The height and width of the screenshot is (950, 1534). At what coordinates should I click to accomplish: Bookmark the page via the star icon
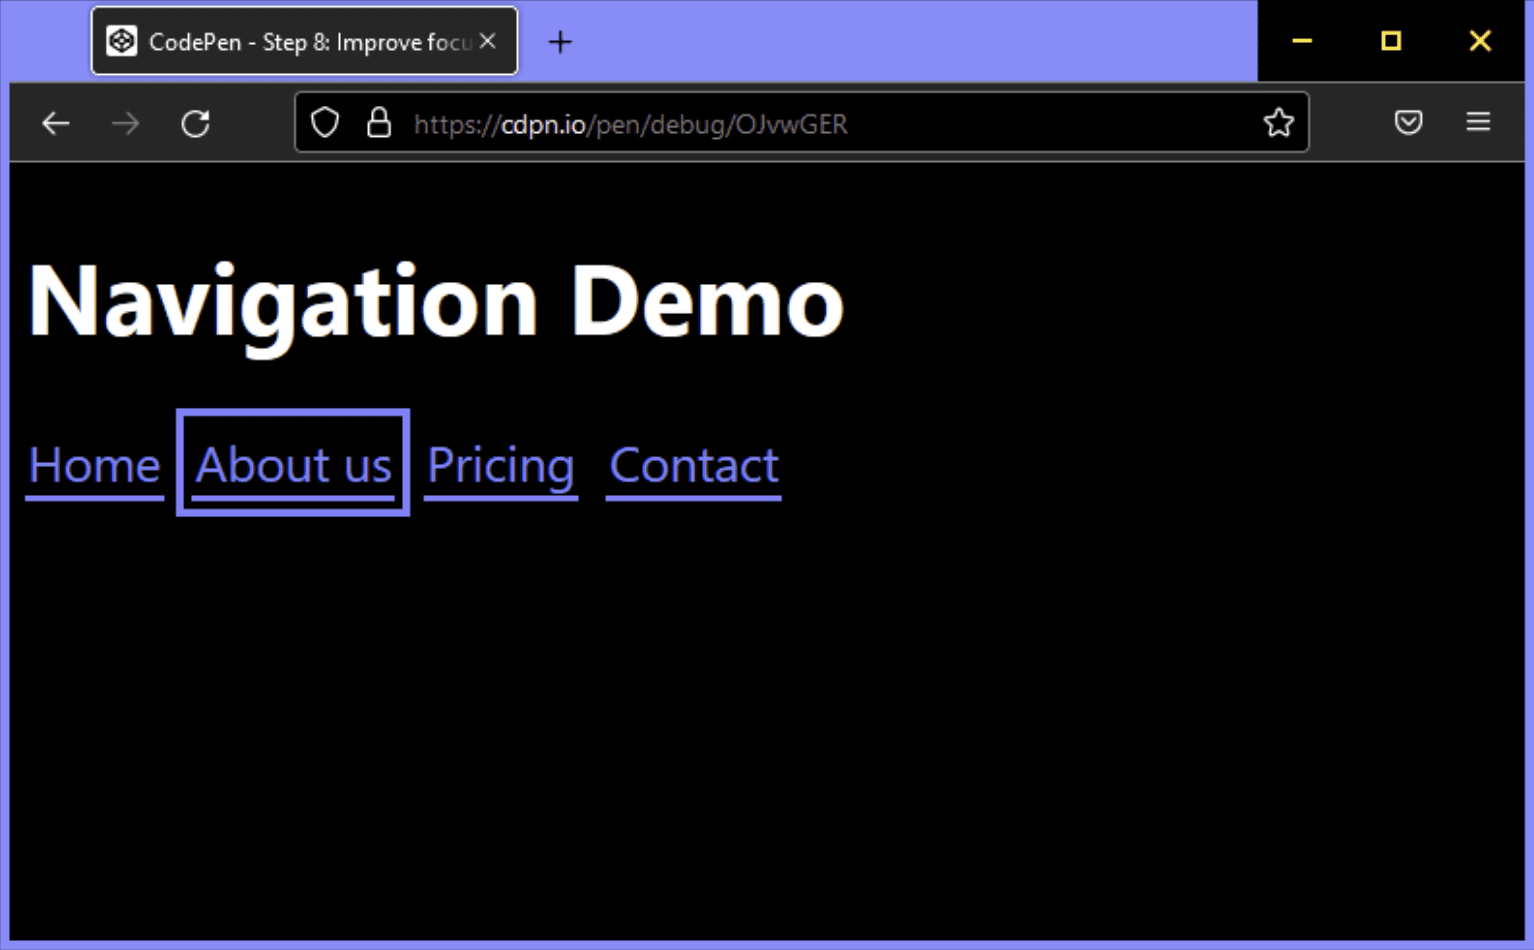click(1278, 122)
